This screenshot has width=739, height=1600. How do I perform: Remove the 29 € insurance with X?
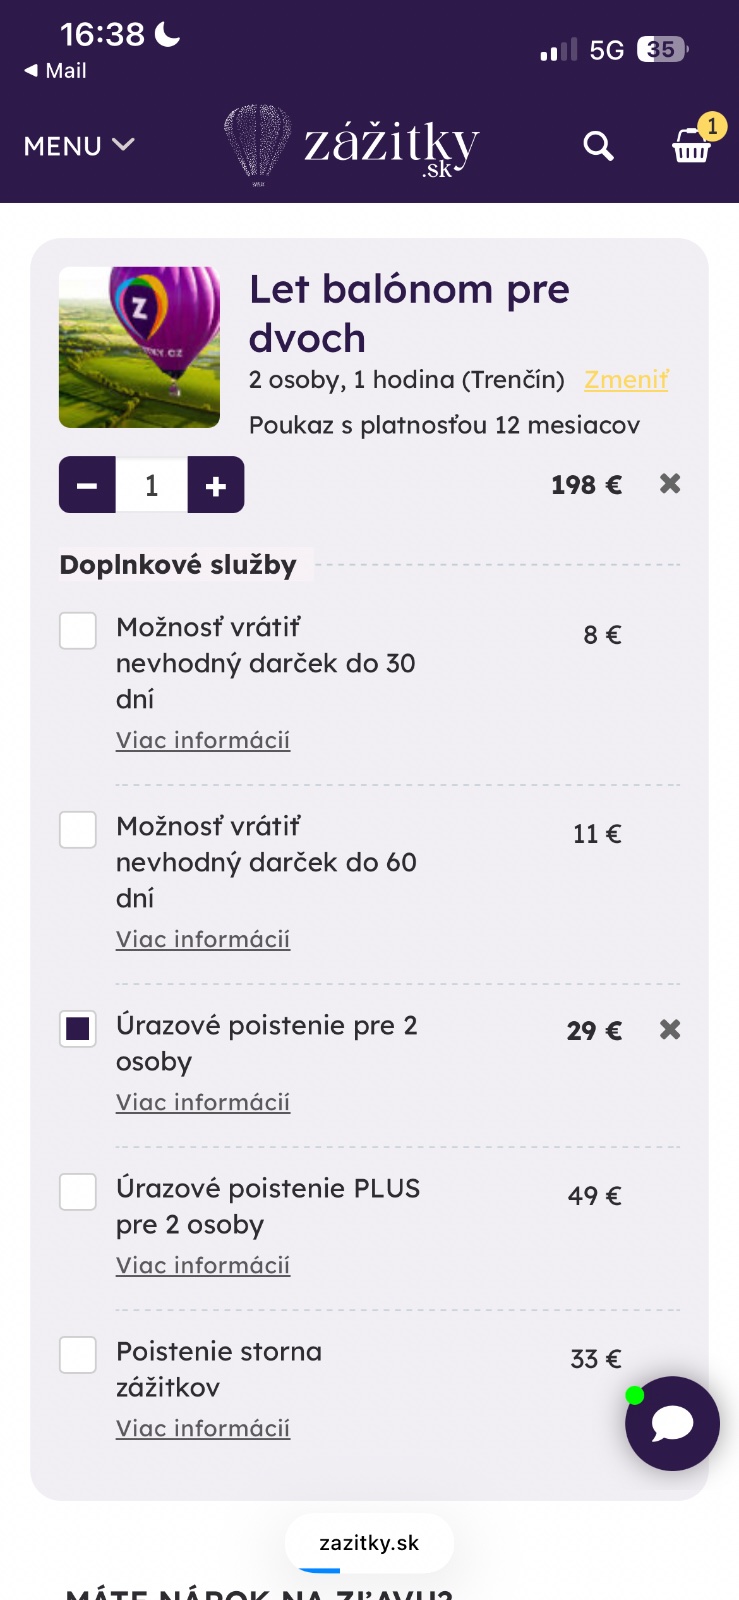click(670, 1030)
